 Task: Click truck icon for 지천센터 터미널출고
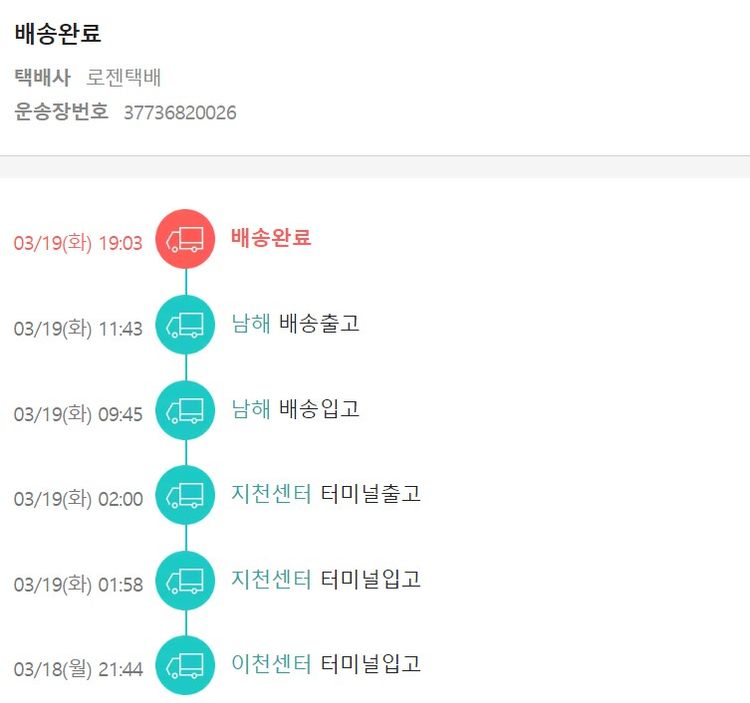pyautogui.click(x=185, y=494)
